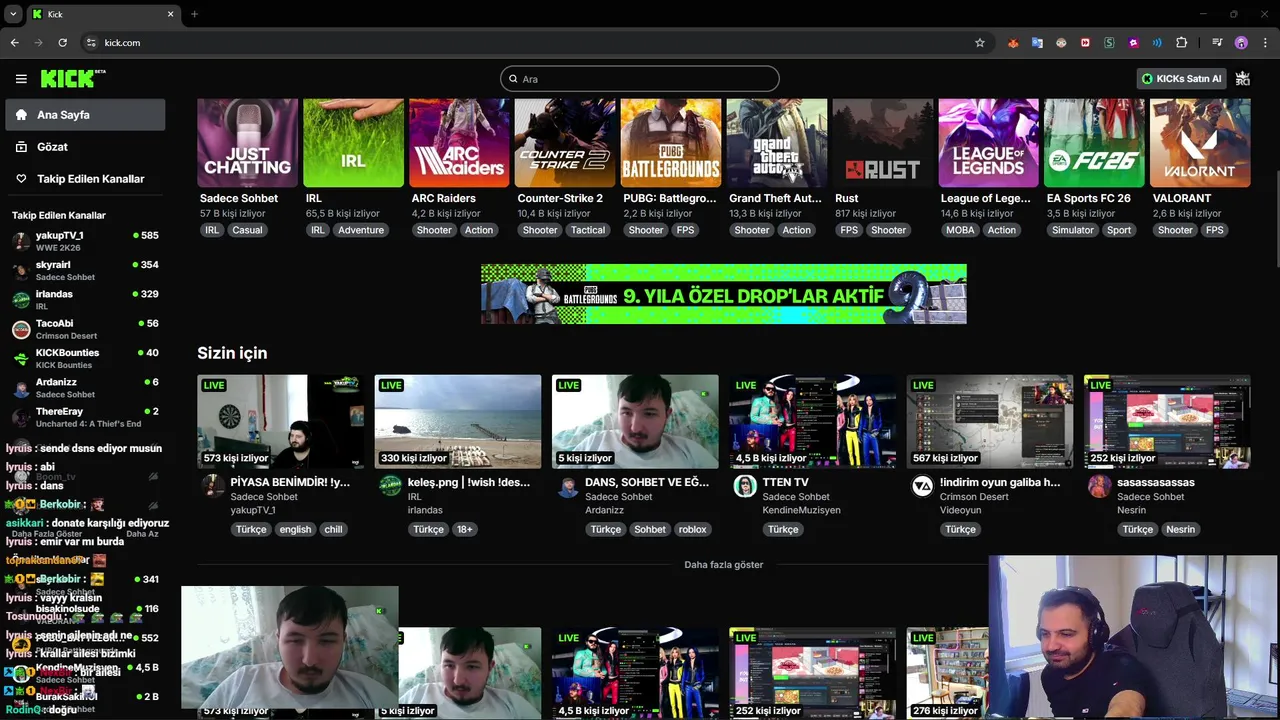
Task: Click the roblox tag on Ardanizz stream
Action: pos(692,530)
